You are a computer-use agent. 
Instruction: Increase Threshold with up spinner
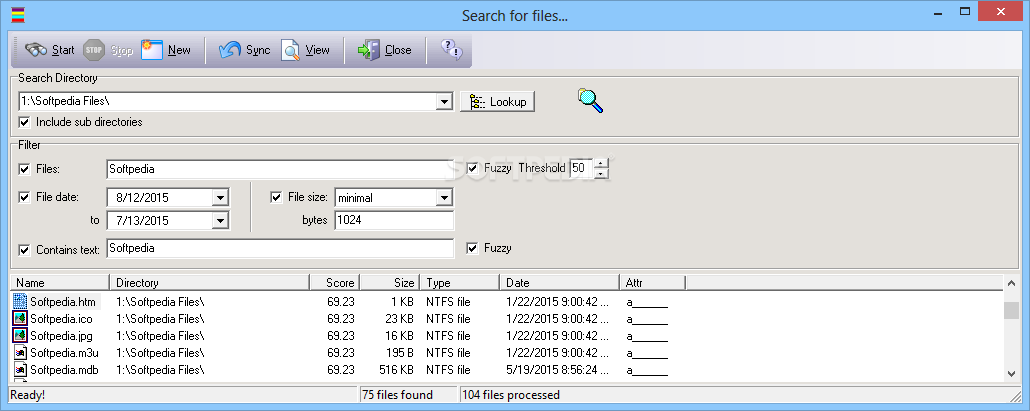tap(601, 163)
